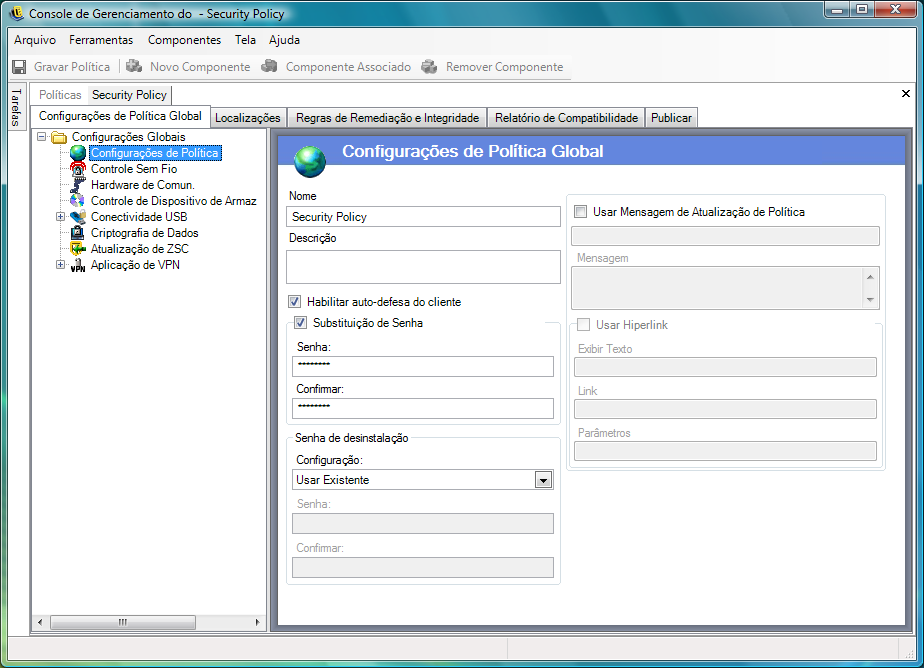This screenshot has height=668, width=924.
Task: Click the large globe icon in the header
Action: pyautogui.click(x=310, y=161)
